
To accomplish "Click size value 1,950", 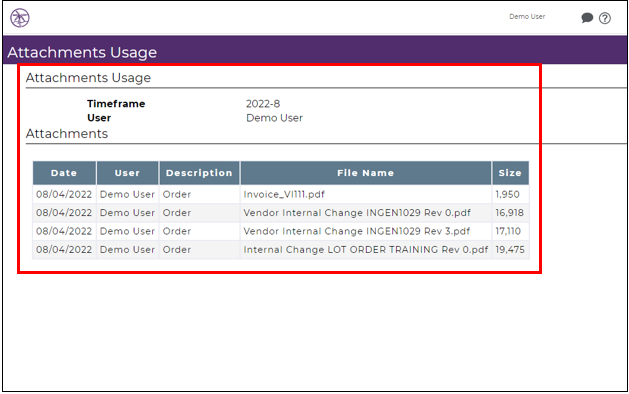I will pos(507,195).
